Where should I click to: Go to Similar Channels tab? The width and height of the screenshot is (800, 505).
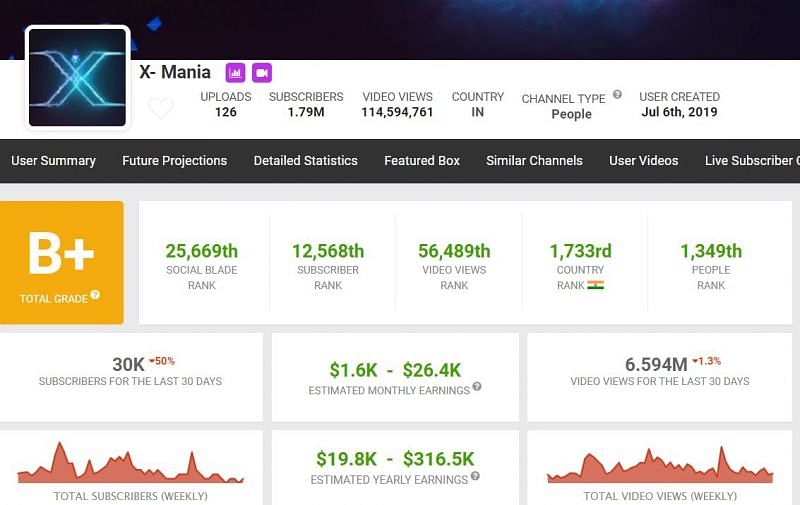pos(534,161)
